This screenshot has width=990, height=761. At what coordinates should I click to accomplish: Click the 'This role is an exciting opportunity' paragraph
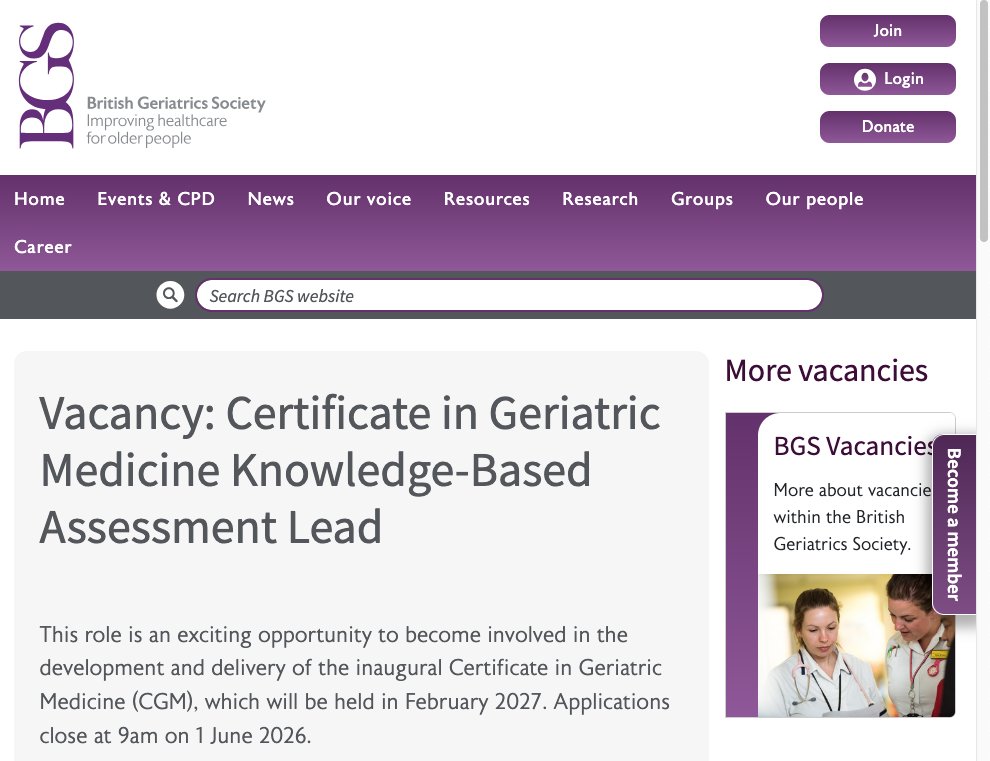click(354, 685)
